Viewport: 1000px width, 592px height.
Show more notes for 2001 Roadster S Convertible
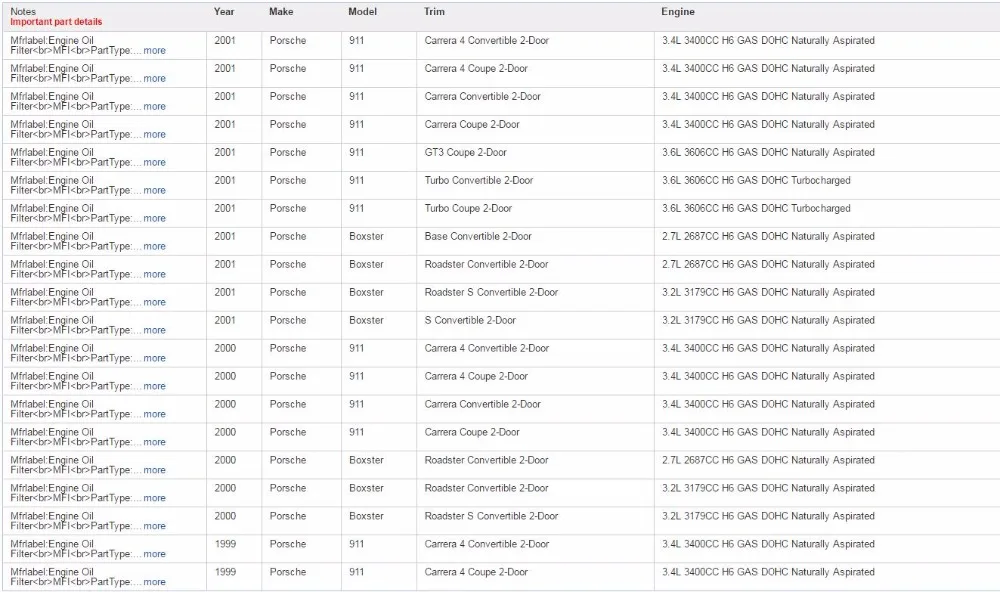pyautogui.click(x=154, y=302)
